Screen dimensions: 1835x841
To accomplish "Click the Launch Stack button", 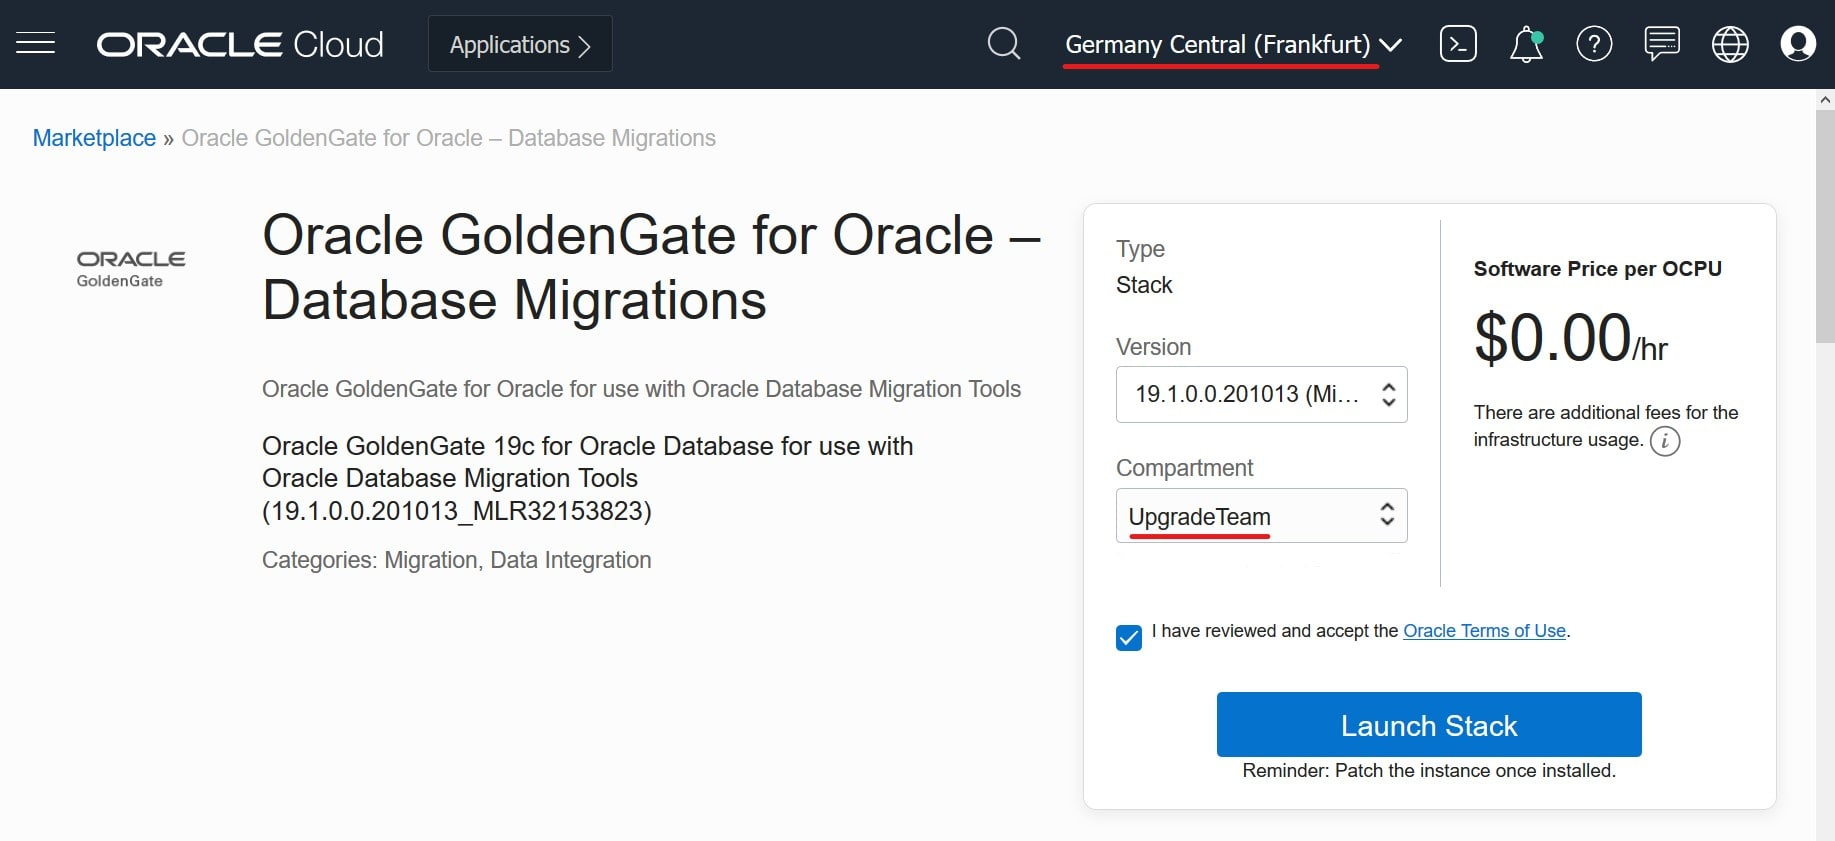I will pos(1428,725).
